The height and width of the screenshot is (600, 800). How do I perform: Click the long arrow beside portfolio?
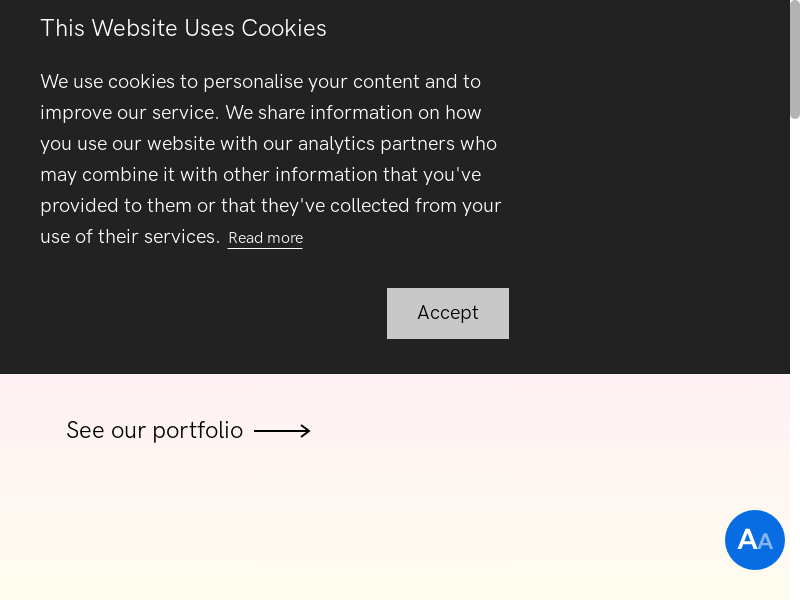click(x=282, y=431)
